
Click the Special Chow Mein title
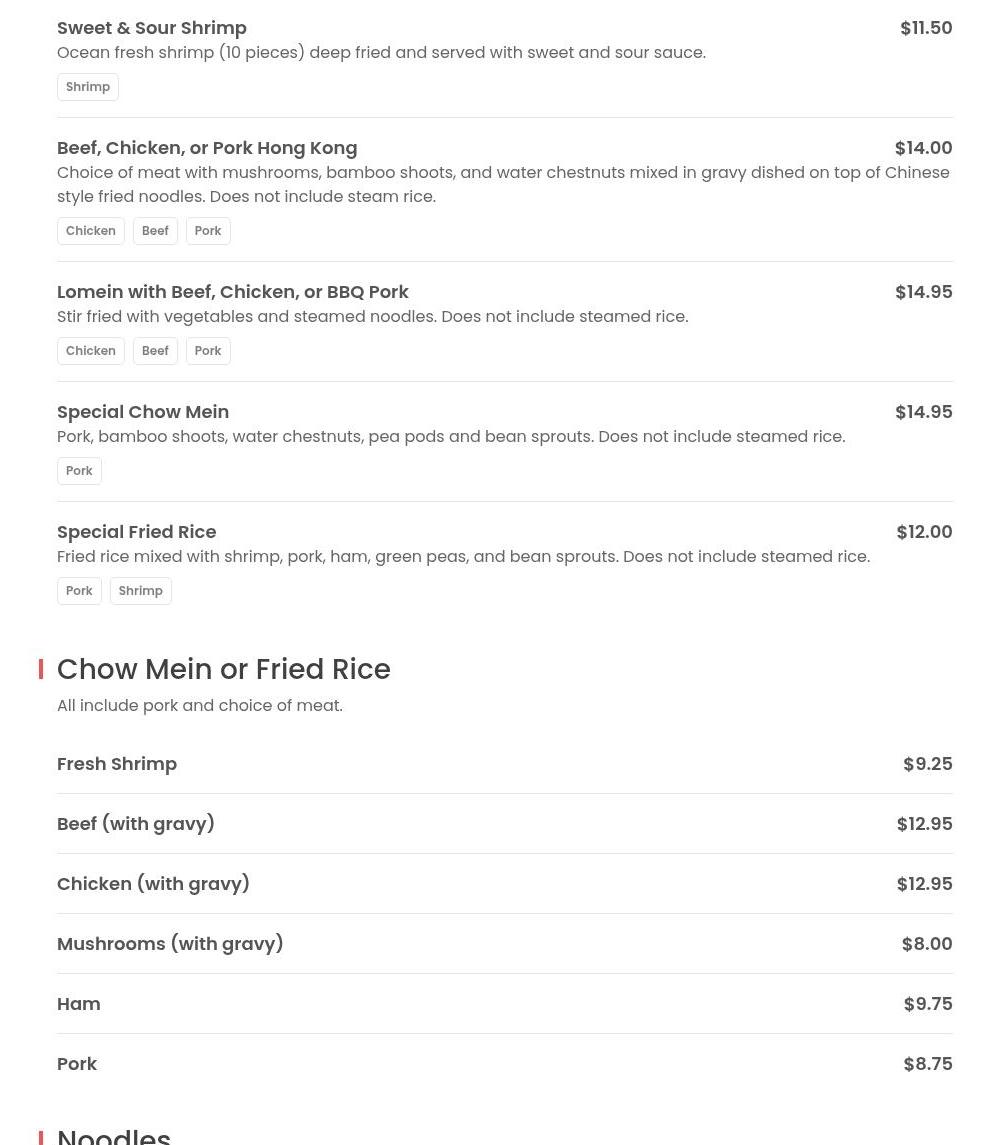(143, 412)
